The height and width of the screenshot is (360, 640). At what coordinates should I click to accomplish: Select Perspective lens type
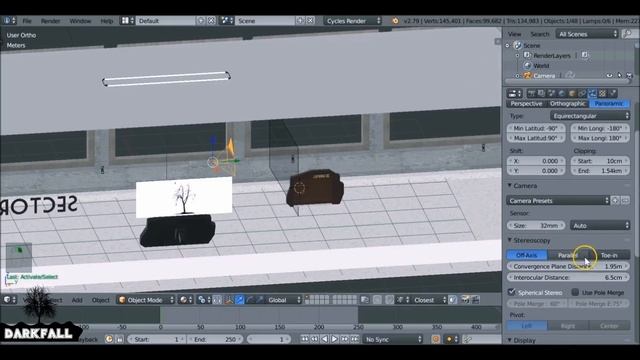tap(527, 104)
